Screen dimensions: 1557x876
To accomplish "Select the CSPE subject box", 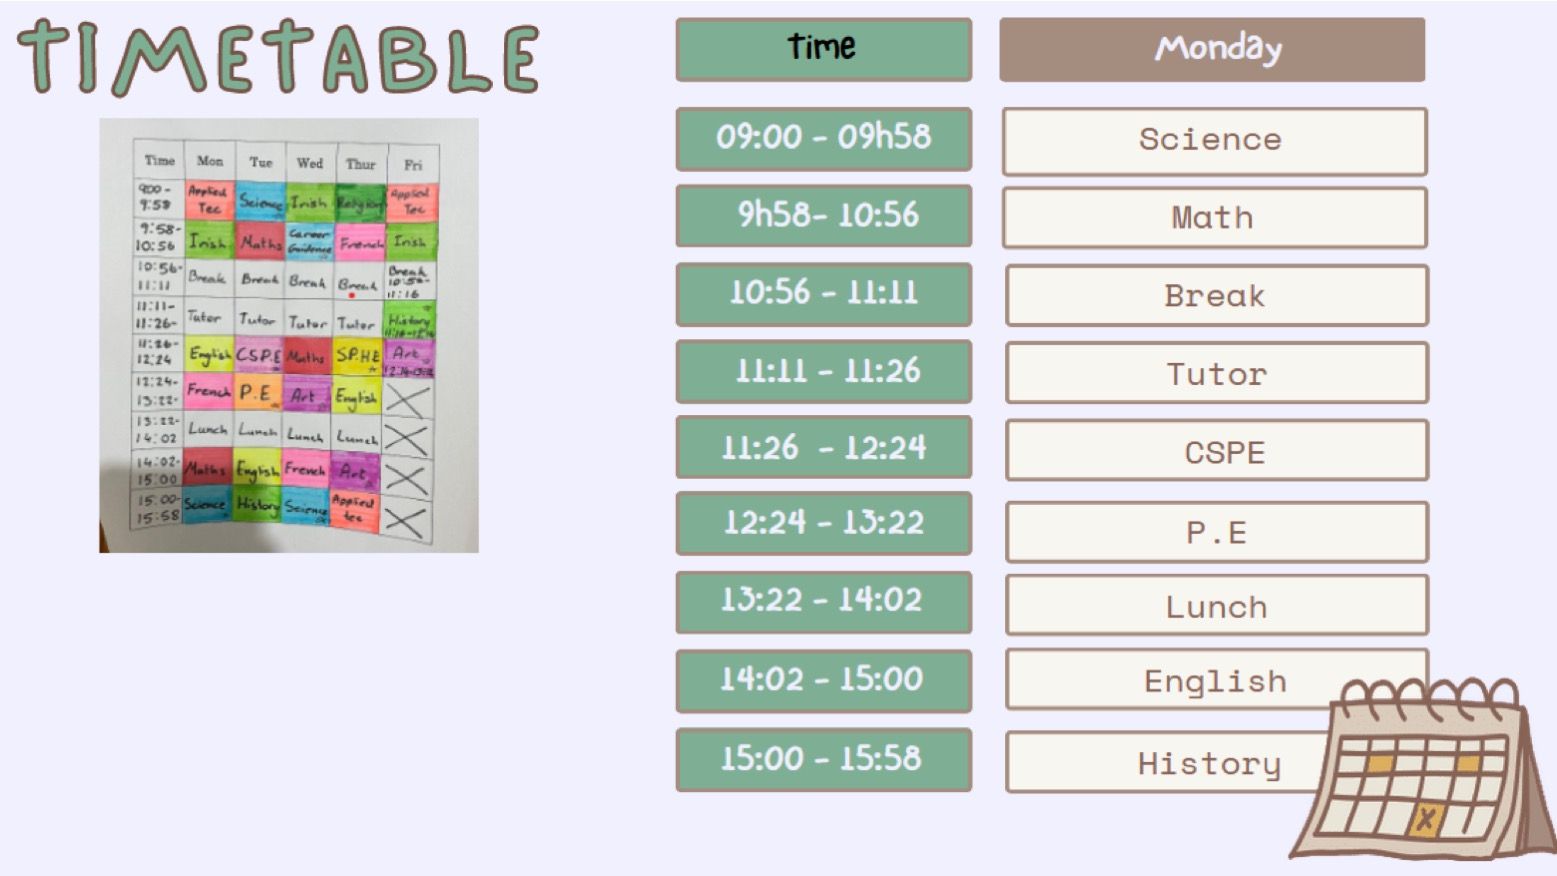I will click(1217, 450).
